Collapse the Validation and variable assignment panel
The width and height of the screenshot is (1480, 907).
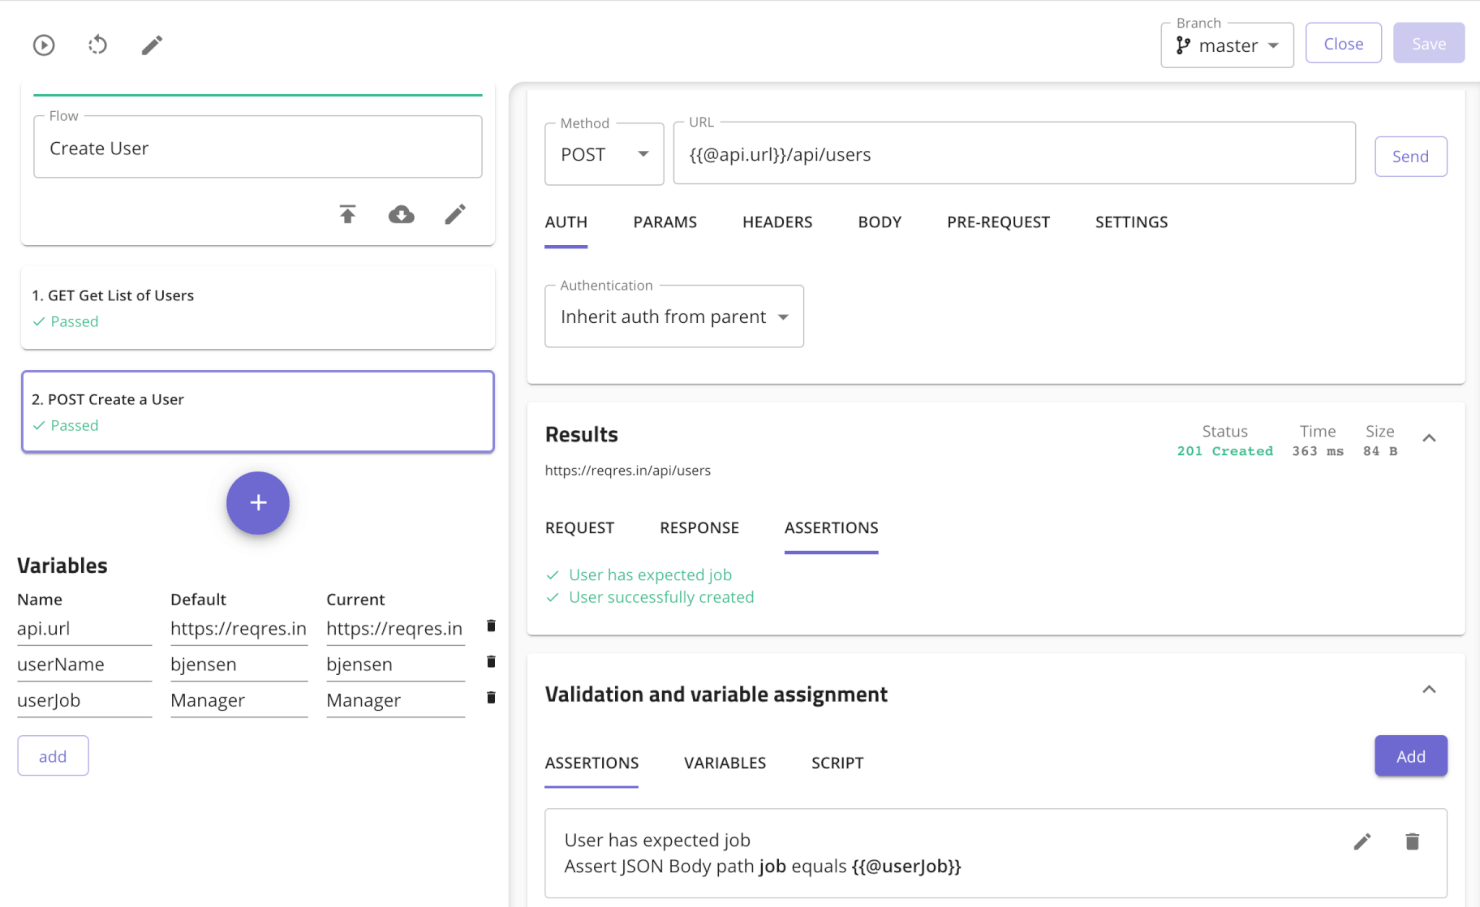click(1429, 689)
